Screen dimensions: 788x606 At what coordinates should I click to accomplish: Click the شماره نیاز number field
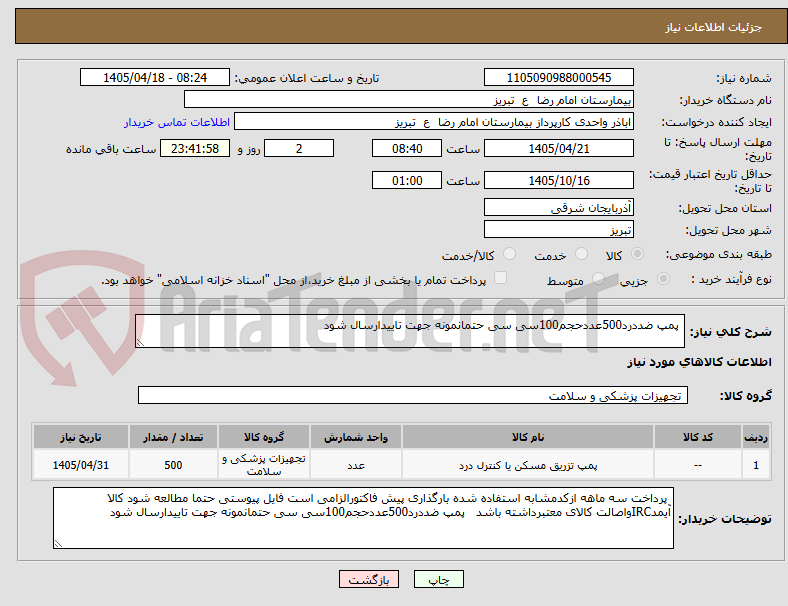559,77
